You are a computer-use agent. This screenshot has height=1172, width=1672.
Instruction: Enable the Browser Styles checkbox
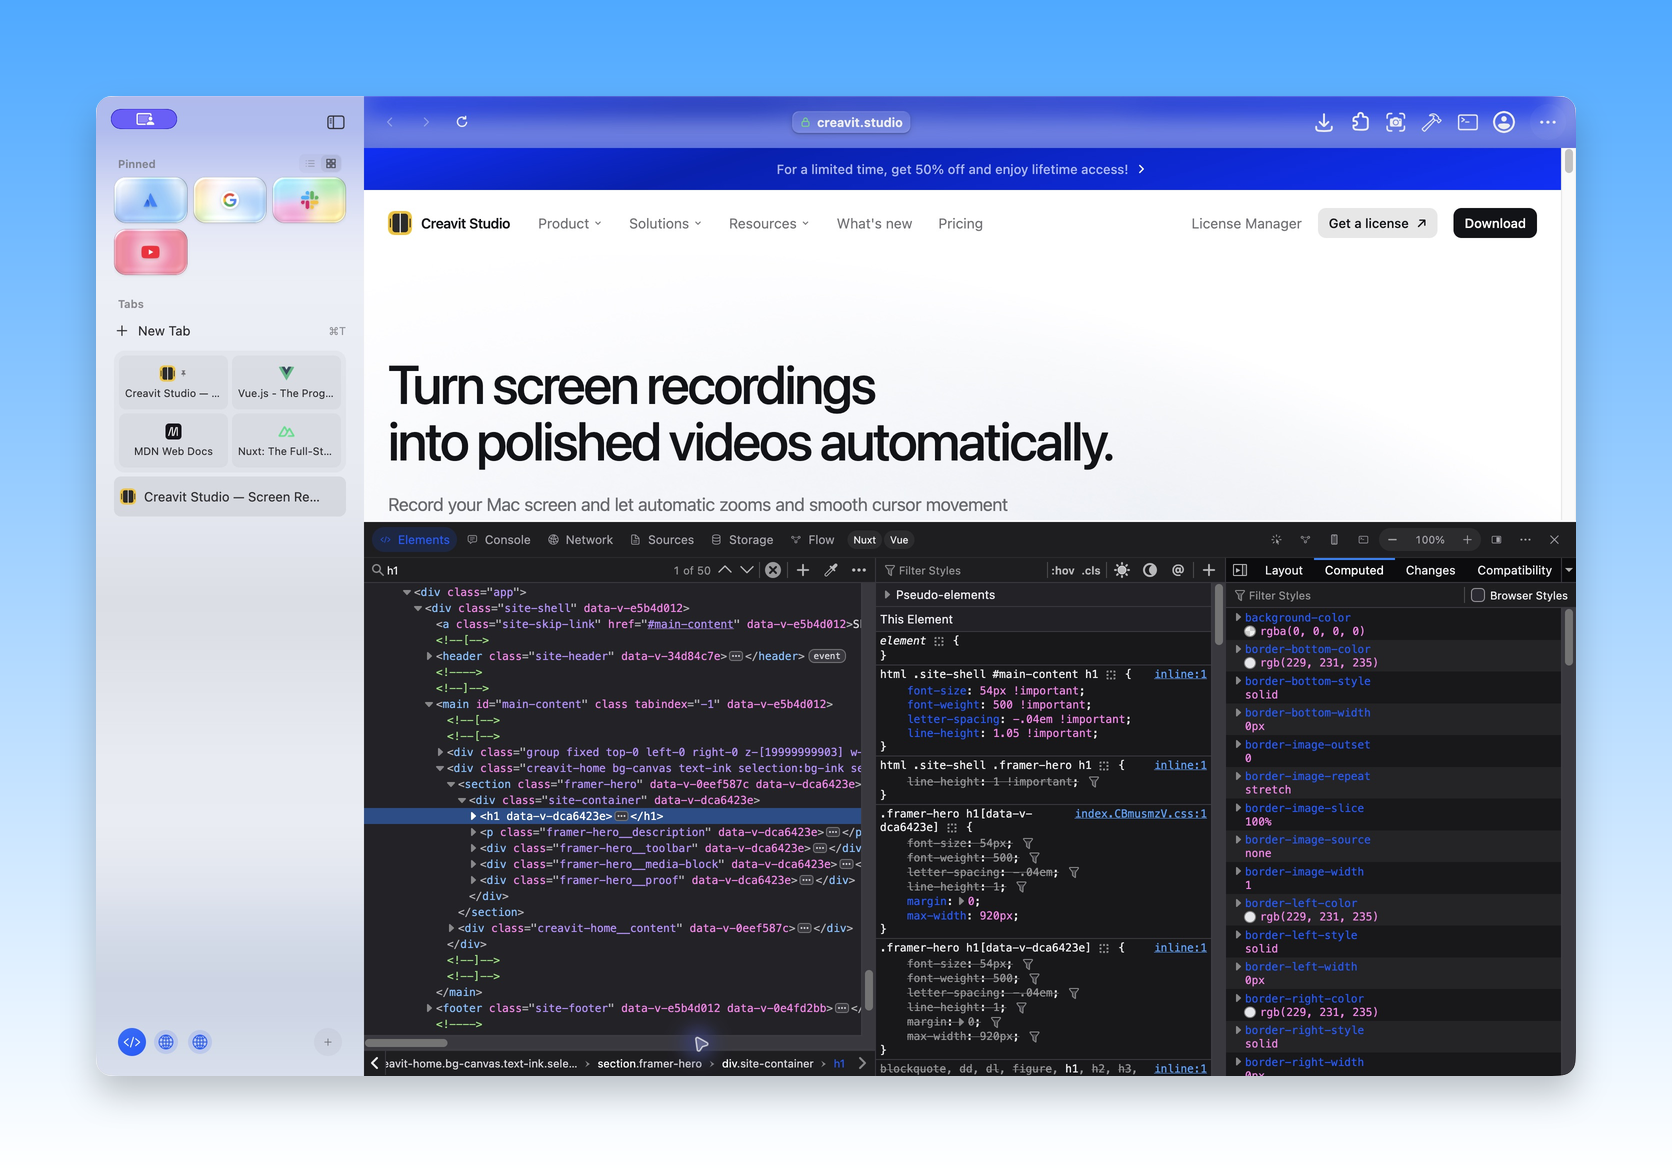pos(1477,595)
